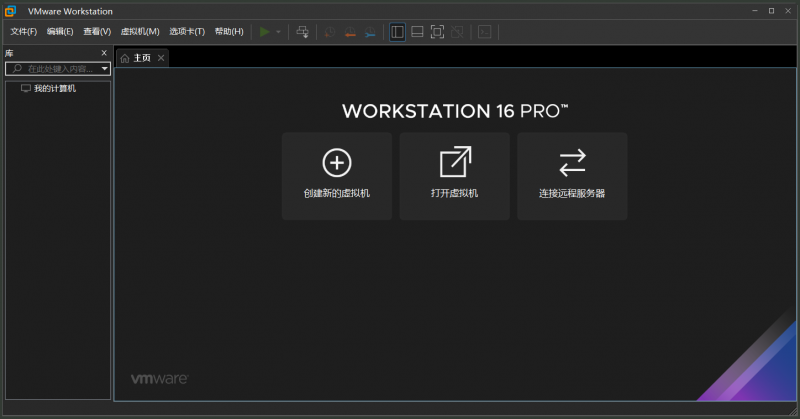Toggle the show library sidebar view icon
The image size is (800, 419).
[397, 32]
